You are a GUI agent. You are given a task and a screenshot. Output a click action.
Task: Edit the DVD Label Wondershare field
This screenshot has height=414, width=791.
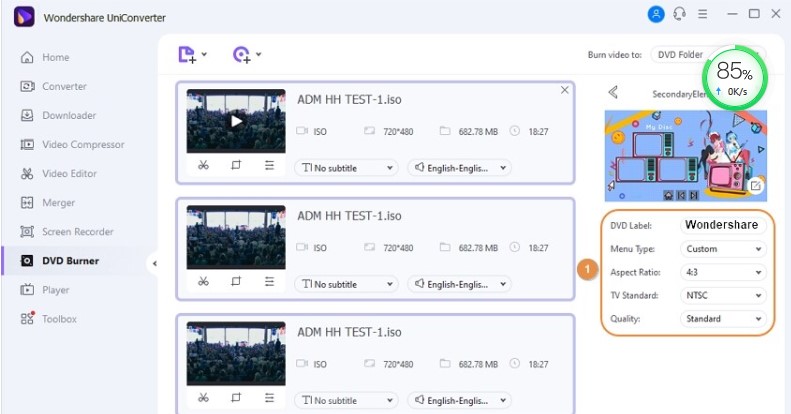tap(723, 225)
